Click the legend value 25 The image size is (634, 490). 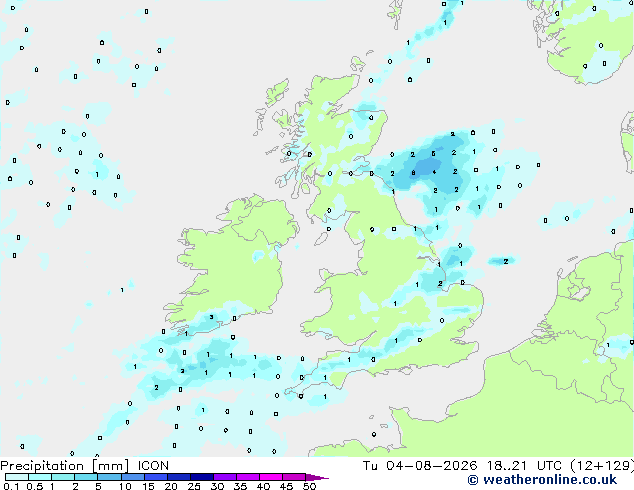[194, 486]
